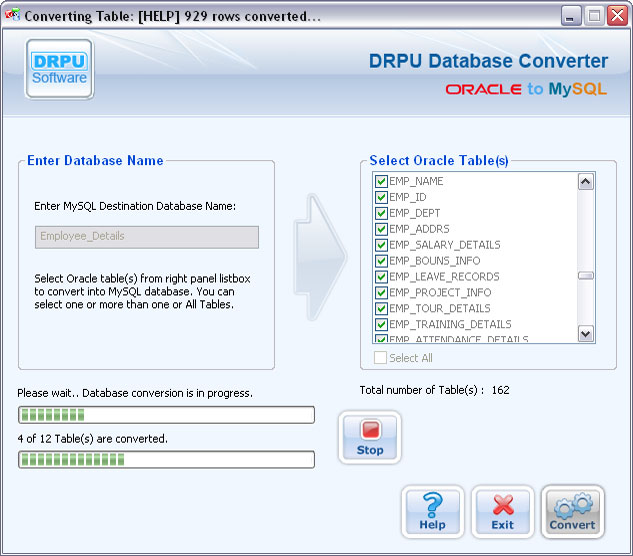Click the table list scrollbar thumb
Screen dimensions: 633x556
tap(586, 276)
